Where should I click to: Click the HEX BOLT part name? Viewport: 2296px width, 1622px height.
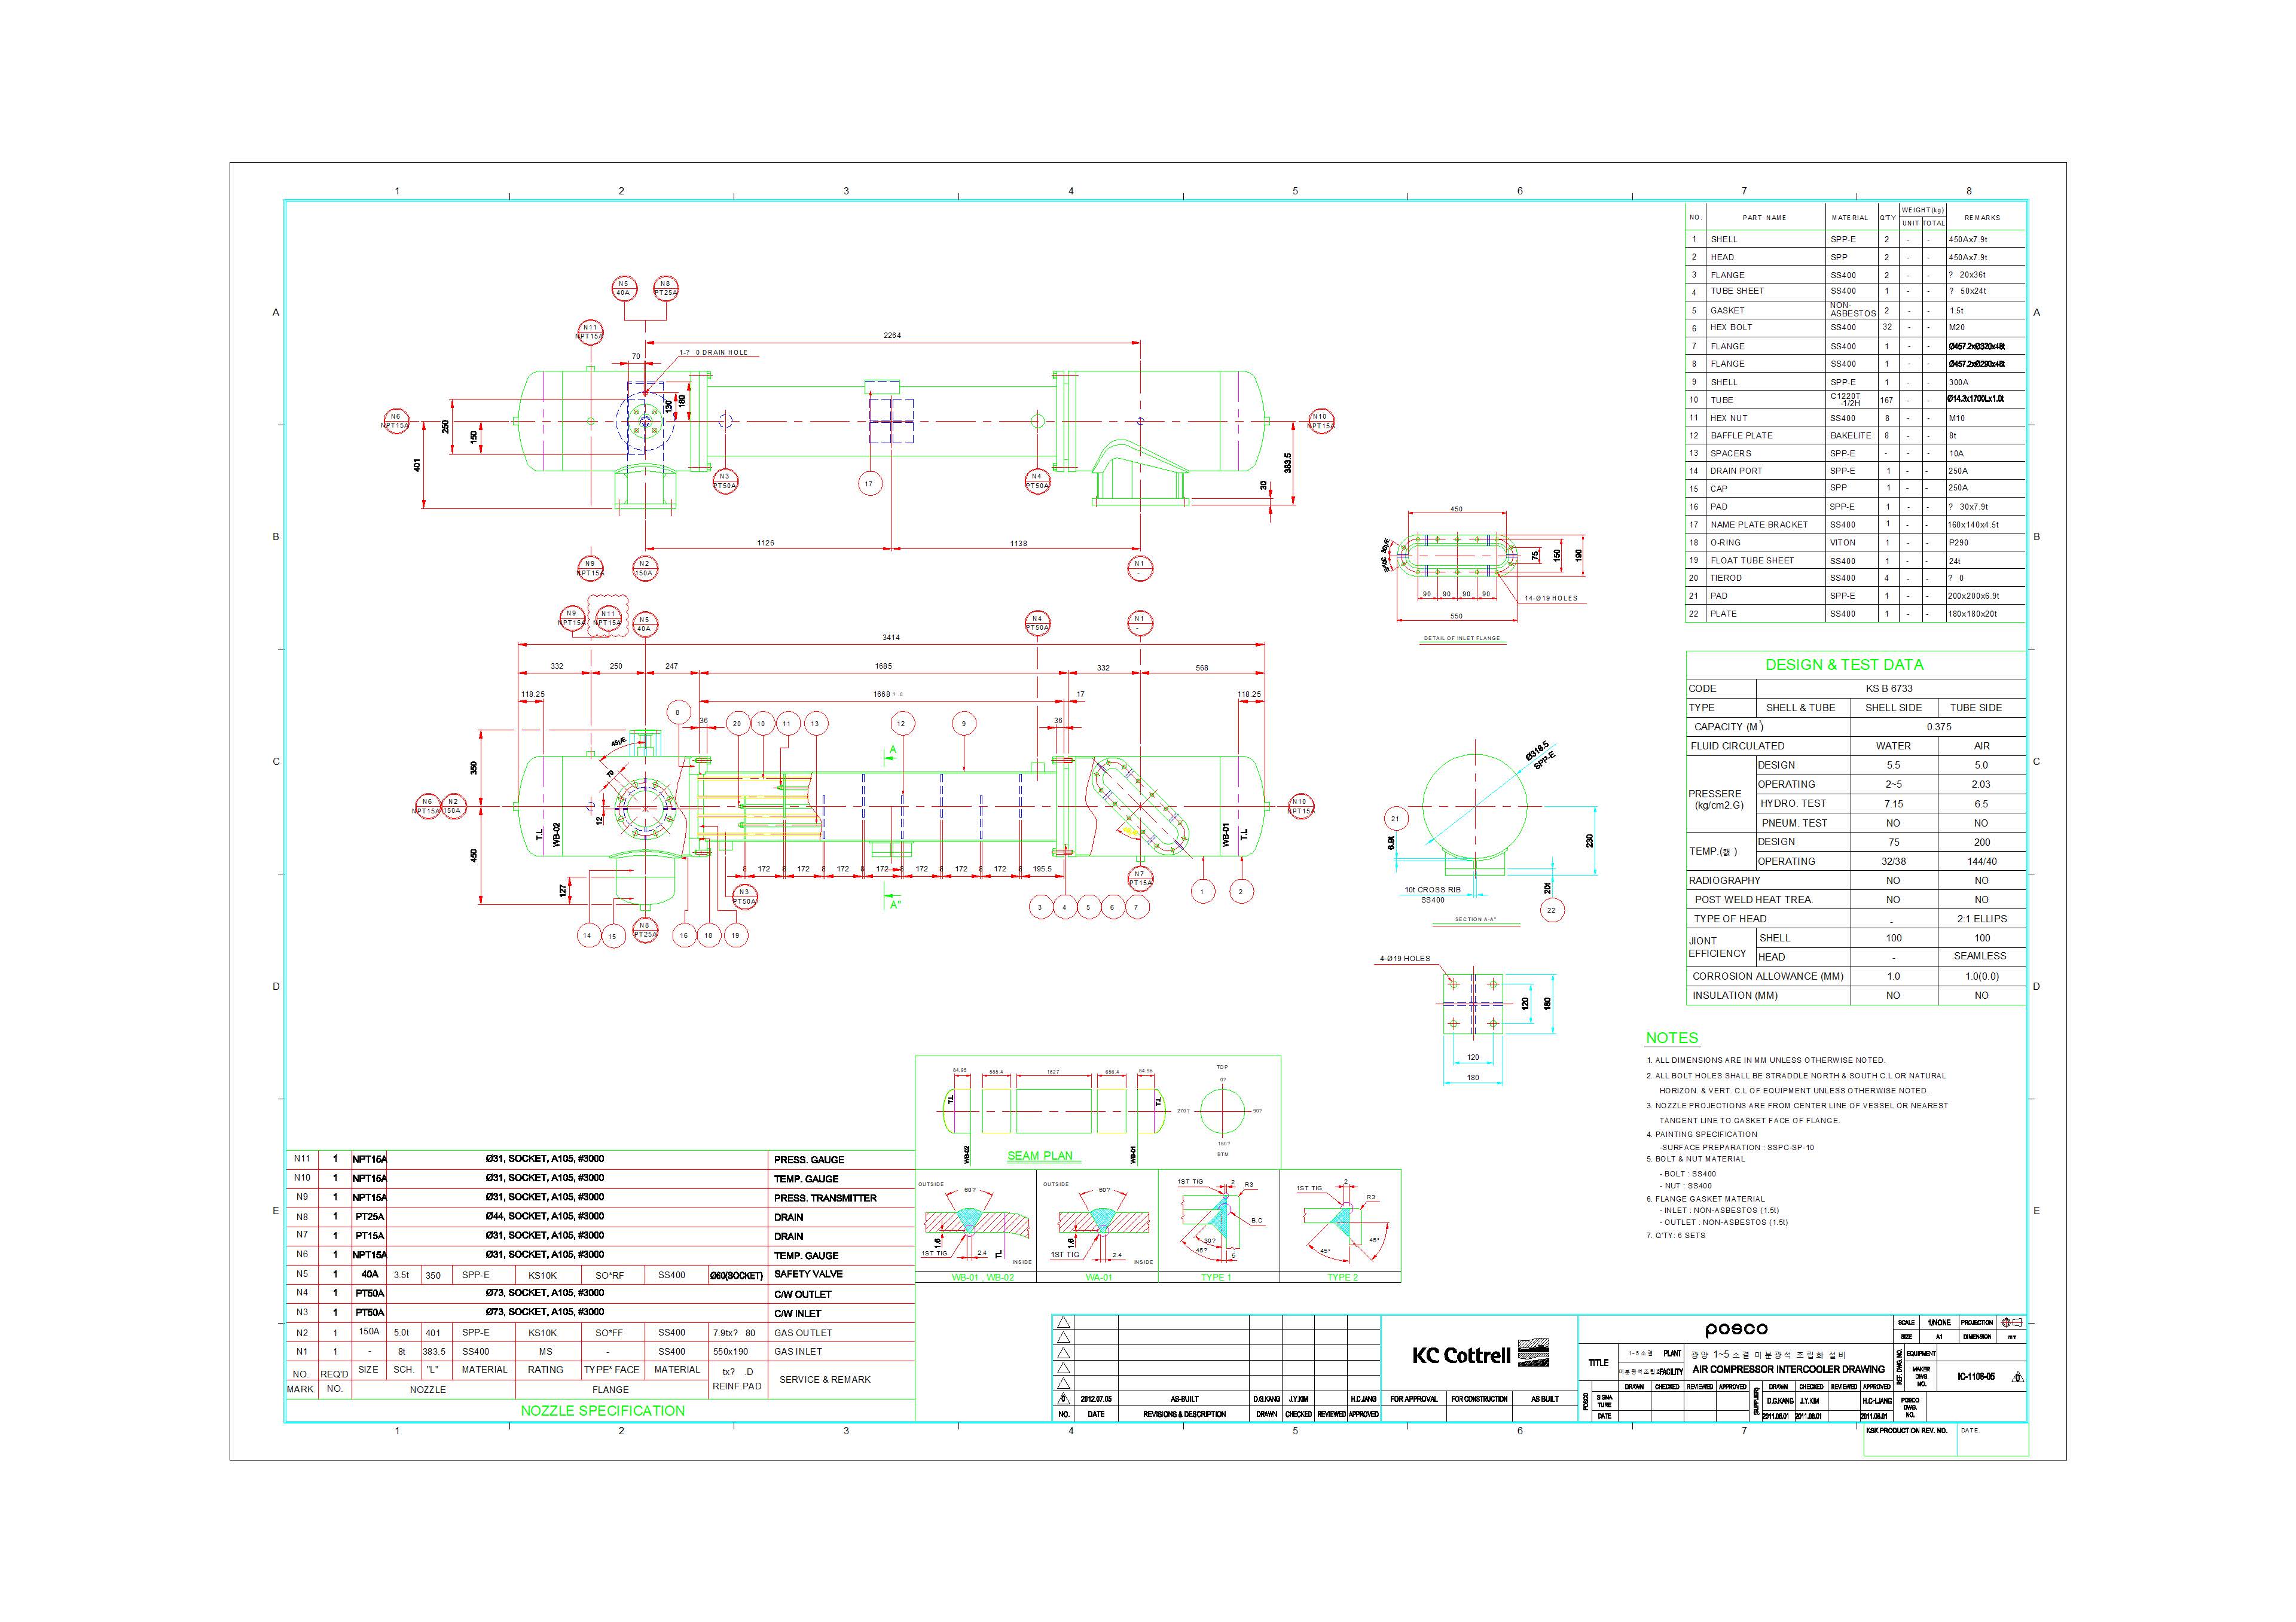(x=1731, y=327)
